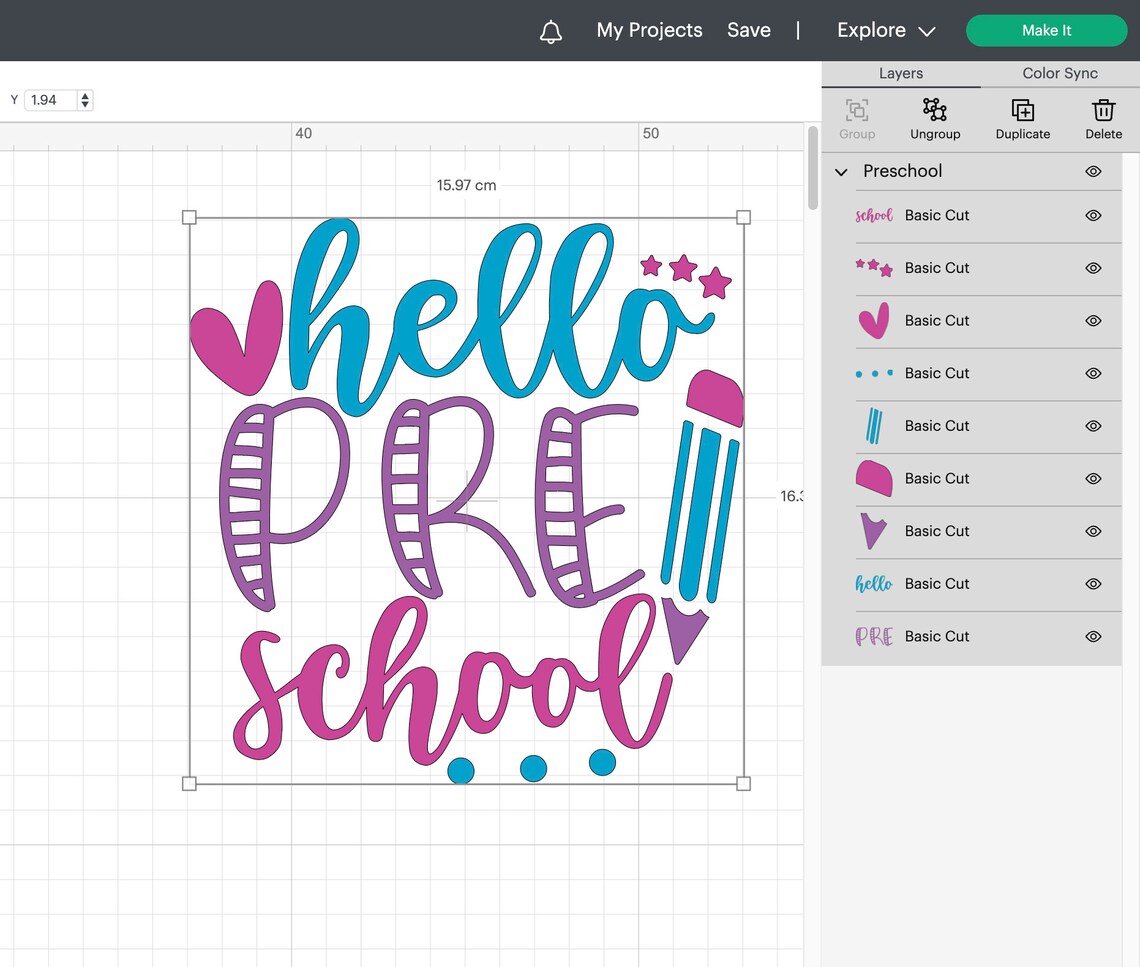Hide the 'hello' Basic Cut layer
This screenshot has height=967, width=1140.
(x=1093, y=584)
